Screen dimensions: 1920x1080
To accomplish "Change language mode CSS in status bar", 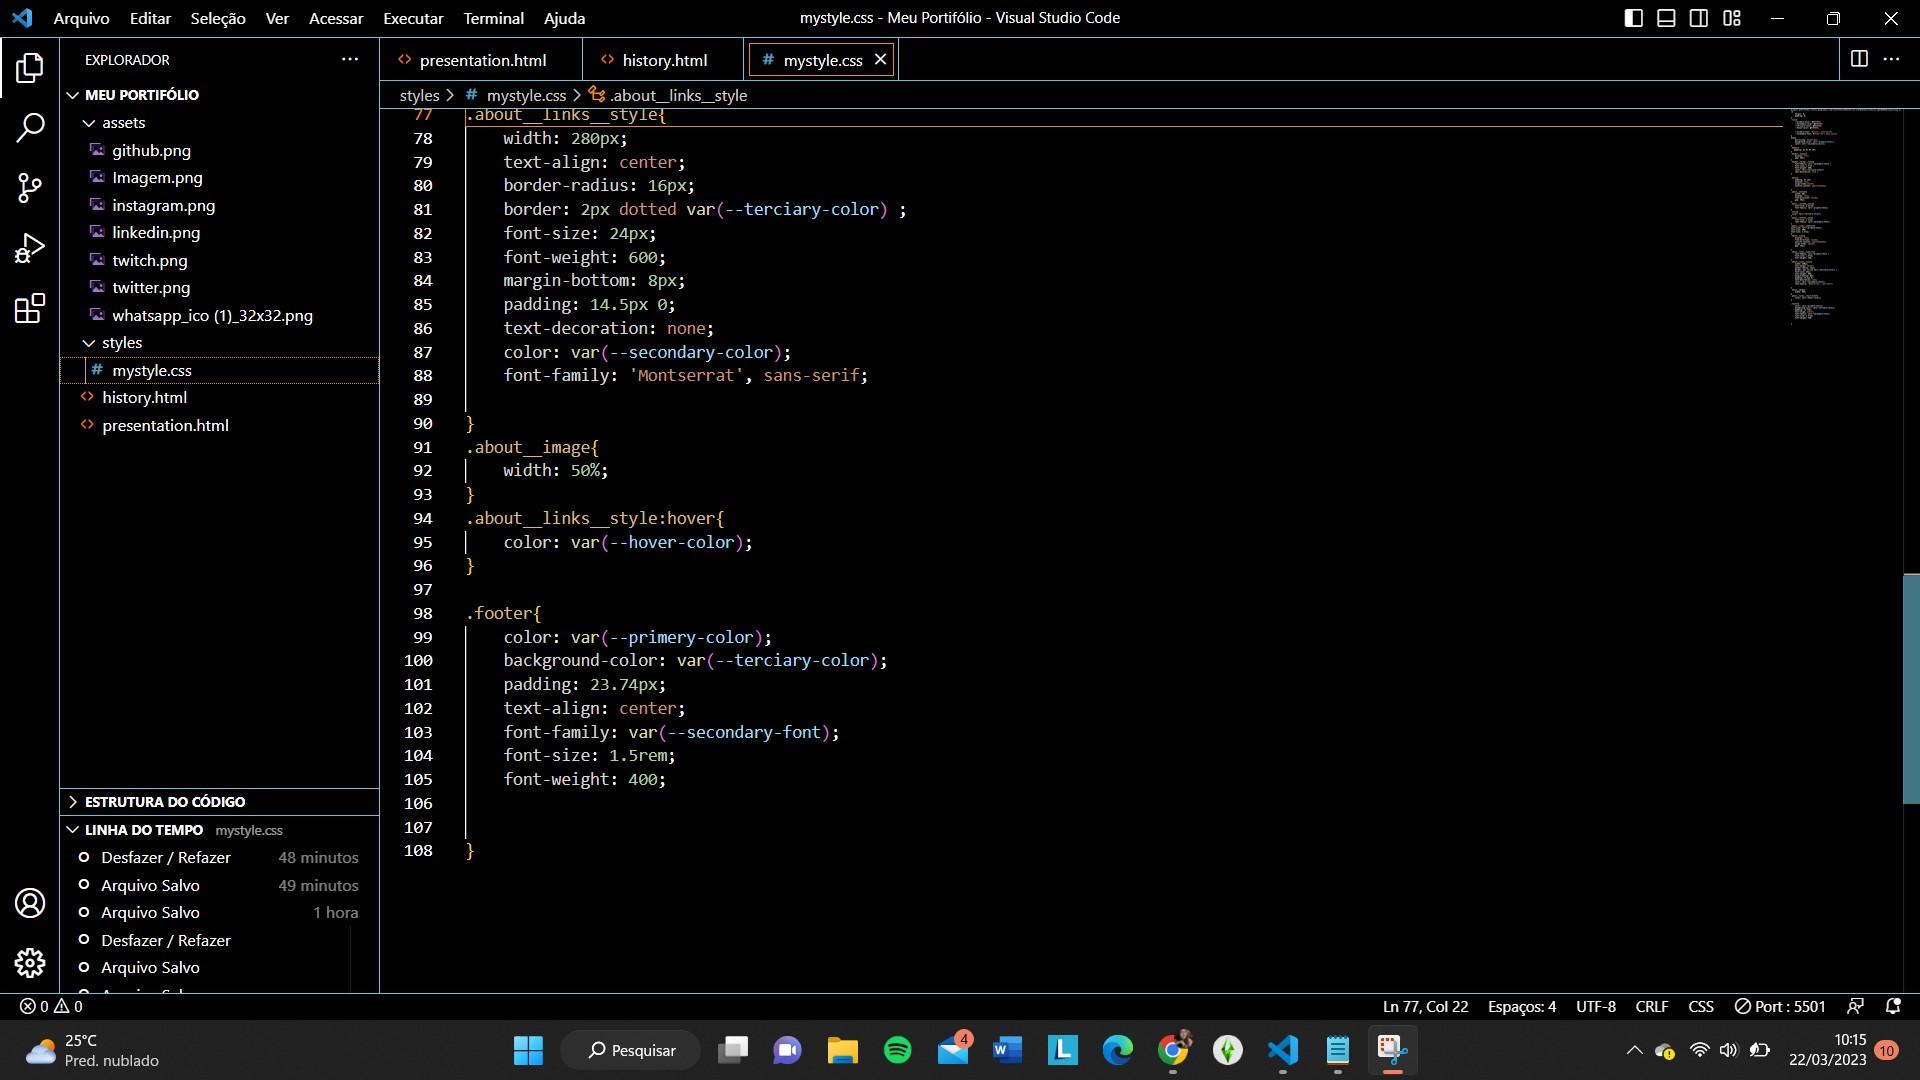I will click(1700, 1006).
